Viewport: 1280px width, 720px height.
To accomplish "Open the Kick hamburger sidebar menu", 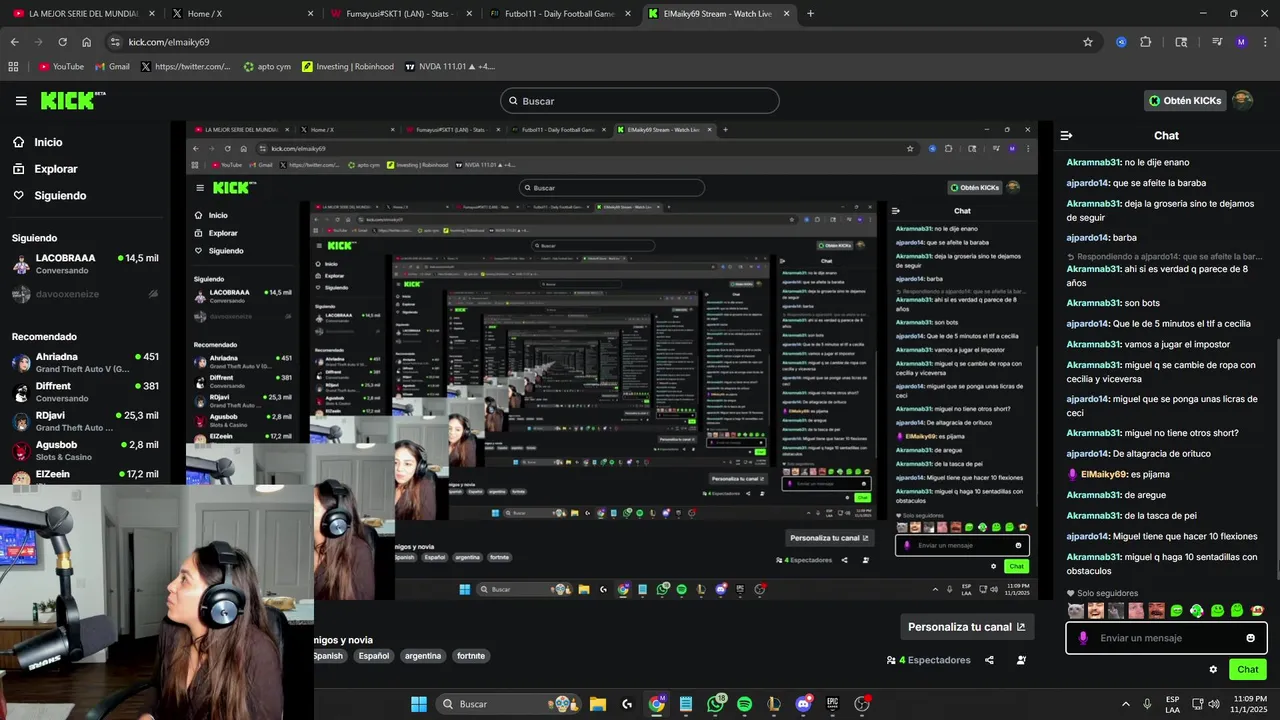I will pyautogui.click(x=21, y=101).
